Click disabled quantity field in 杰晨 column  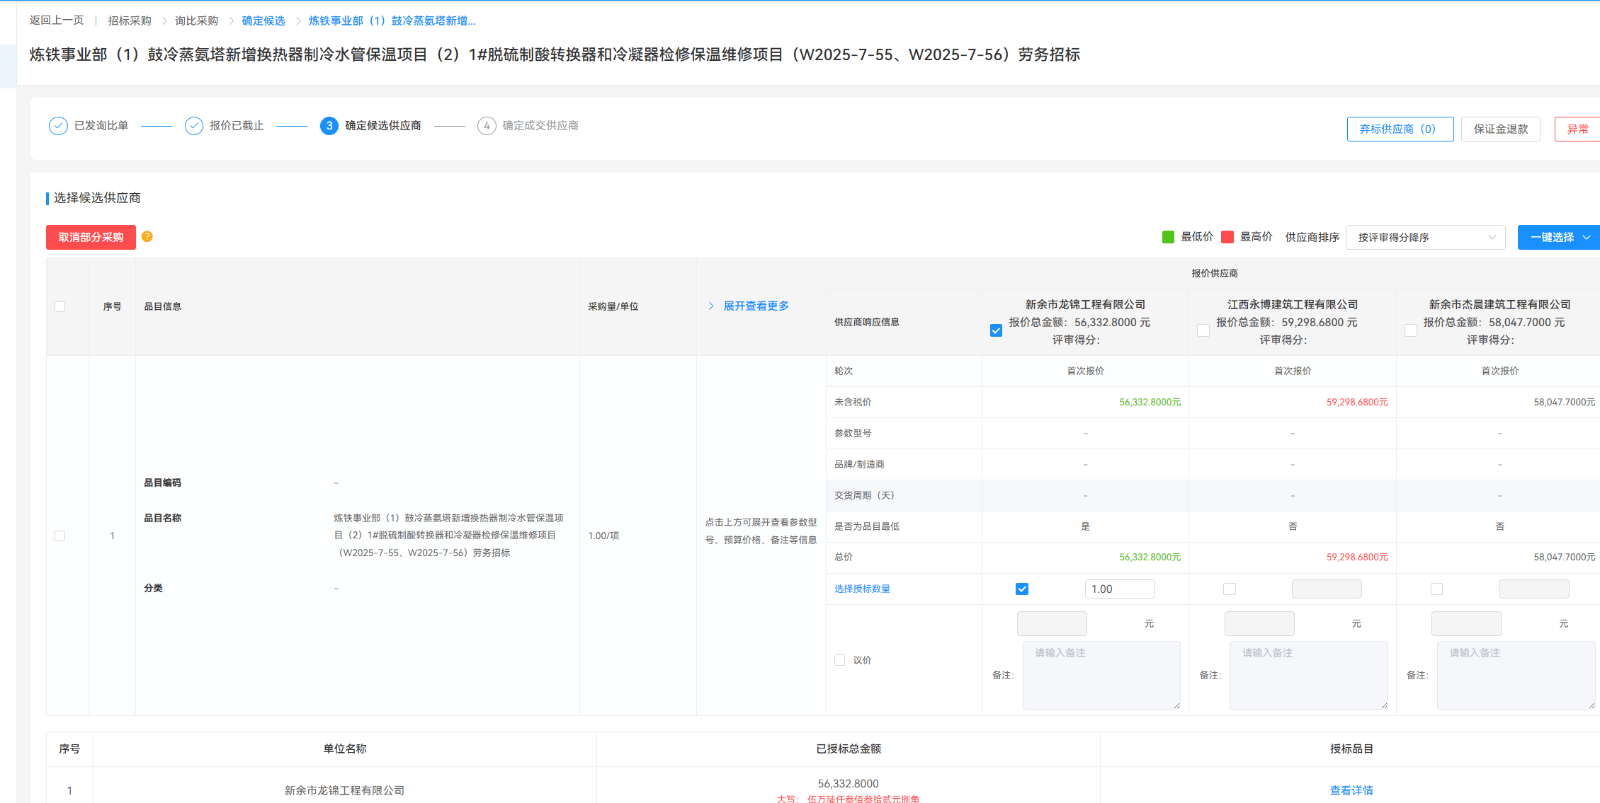point(1534,589)
